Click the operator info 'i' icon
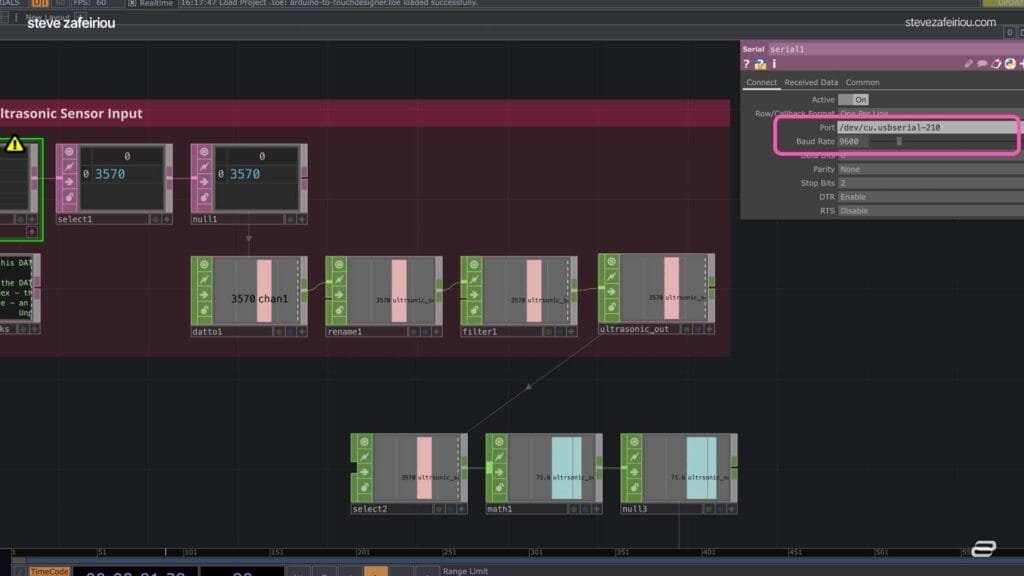1024x576 pixels. (774, 64)
